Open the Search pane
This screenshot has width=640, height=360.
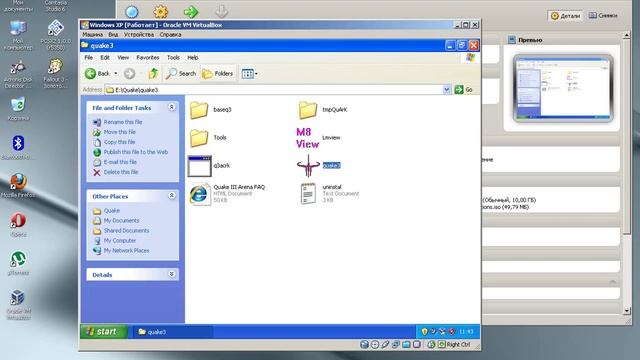coord(181,73)
